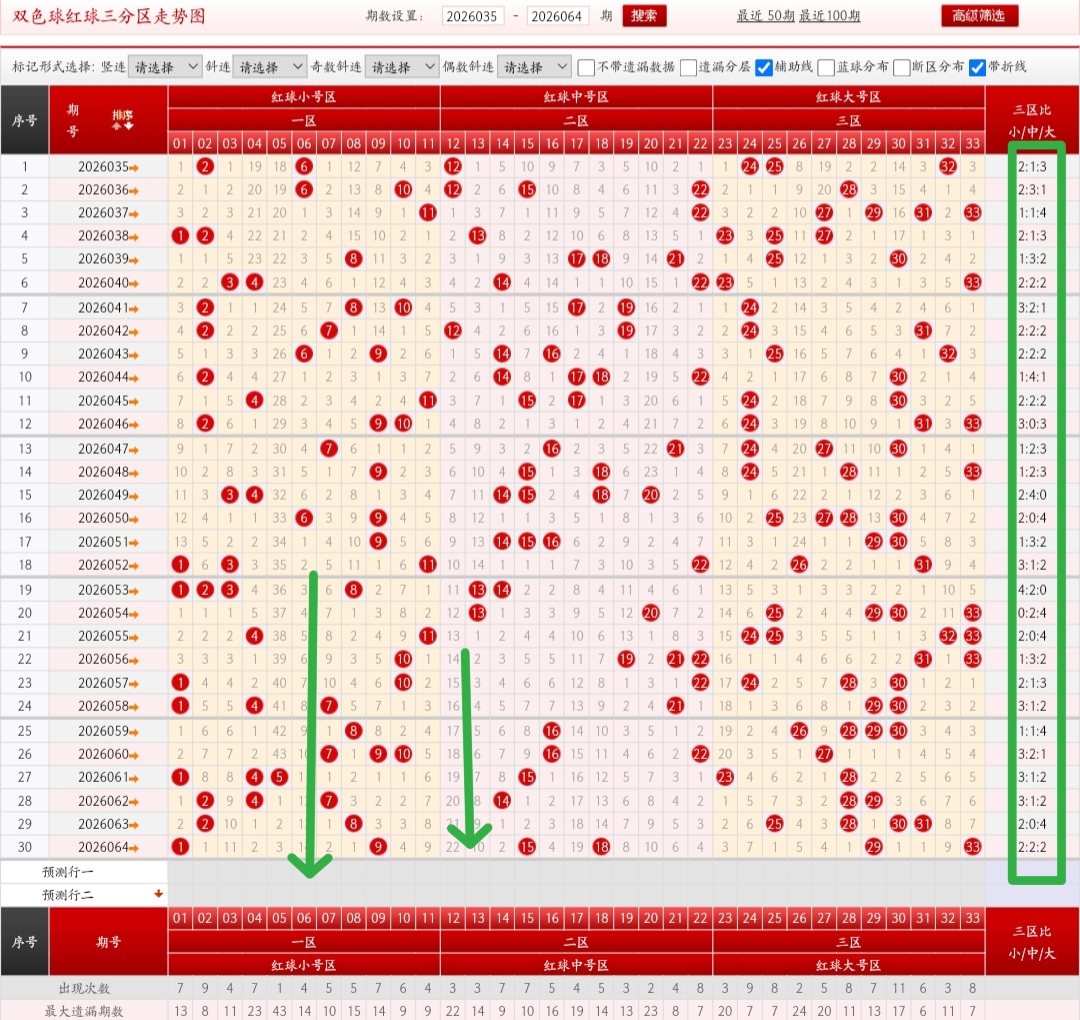
Task: Click the 预测行二 row label
Action: point(68,895)
